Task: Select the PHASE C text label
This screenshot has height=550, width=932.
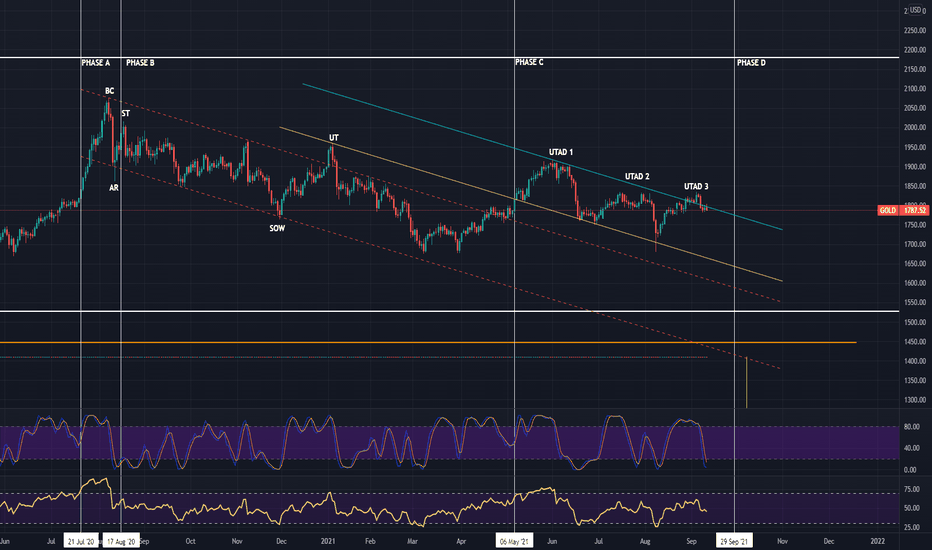Action: point(529,62)
